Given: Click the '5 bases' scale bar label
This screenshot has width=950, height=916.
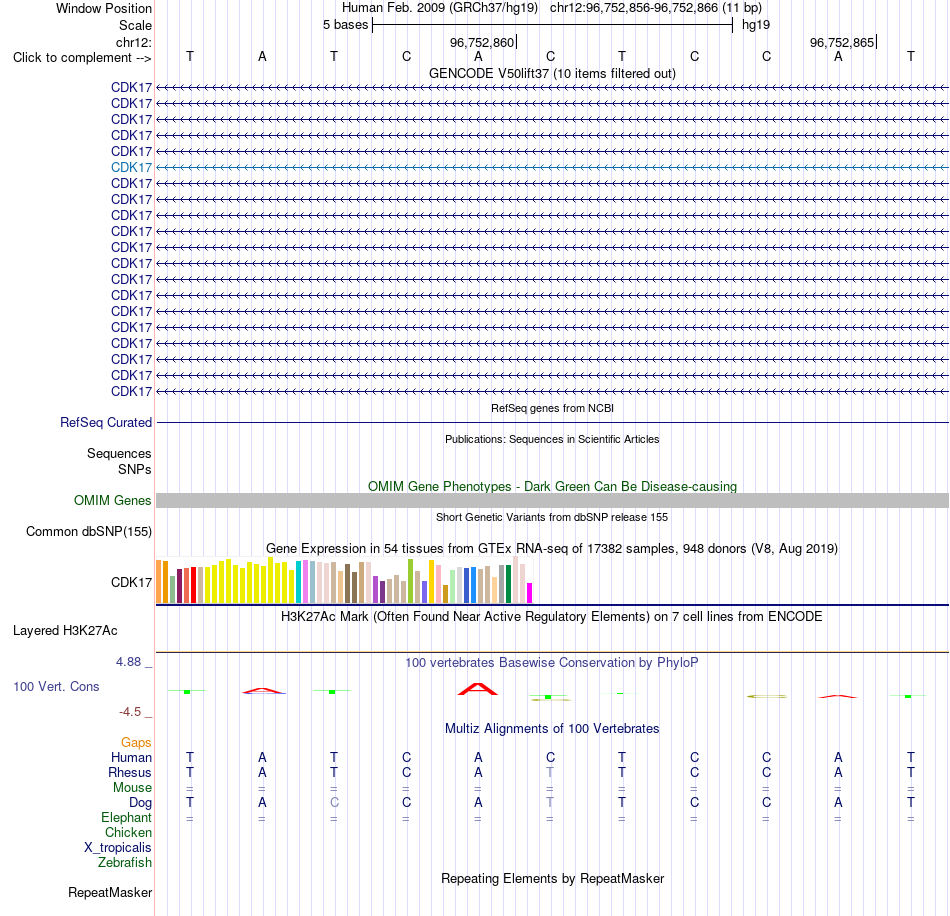Looking at the screenshot, I should point(345,25).
